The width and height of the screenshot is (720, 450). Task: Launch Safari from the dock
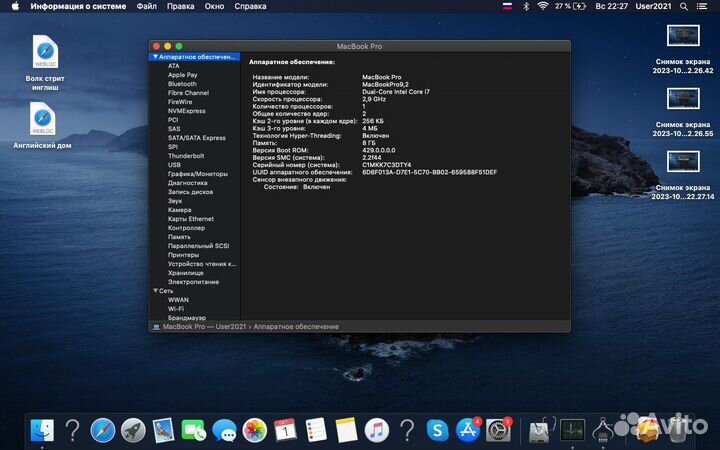[103, 431]
